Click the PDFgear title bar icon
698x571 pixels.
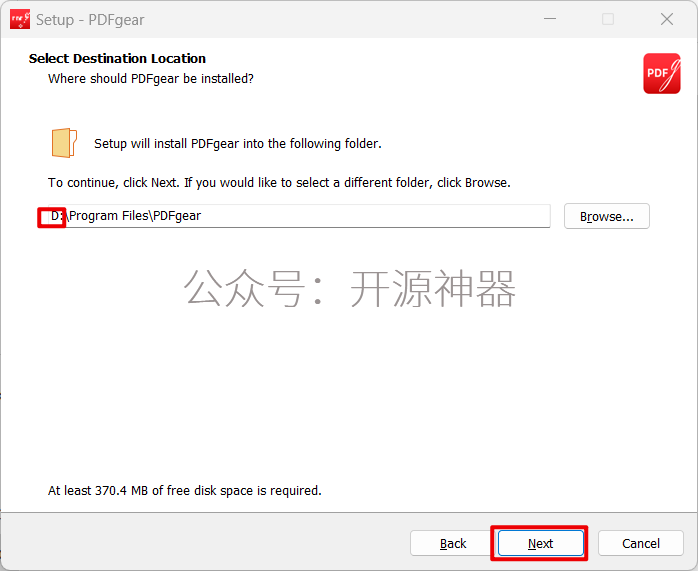(x=20, y=19)
